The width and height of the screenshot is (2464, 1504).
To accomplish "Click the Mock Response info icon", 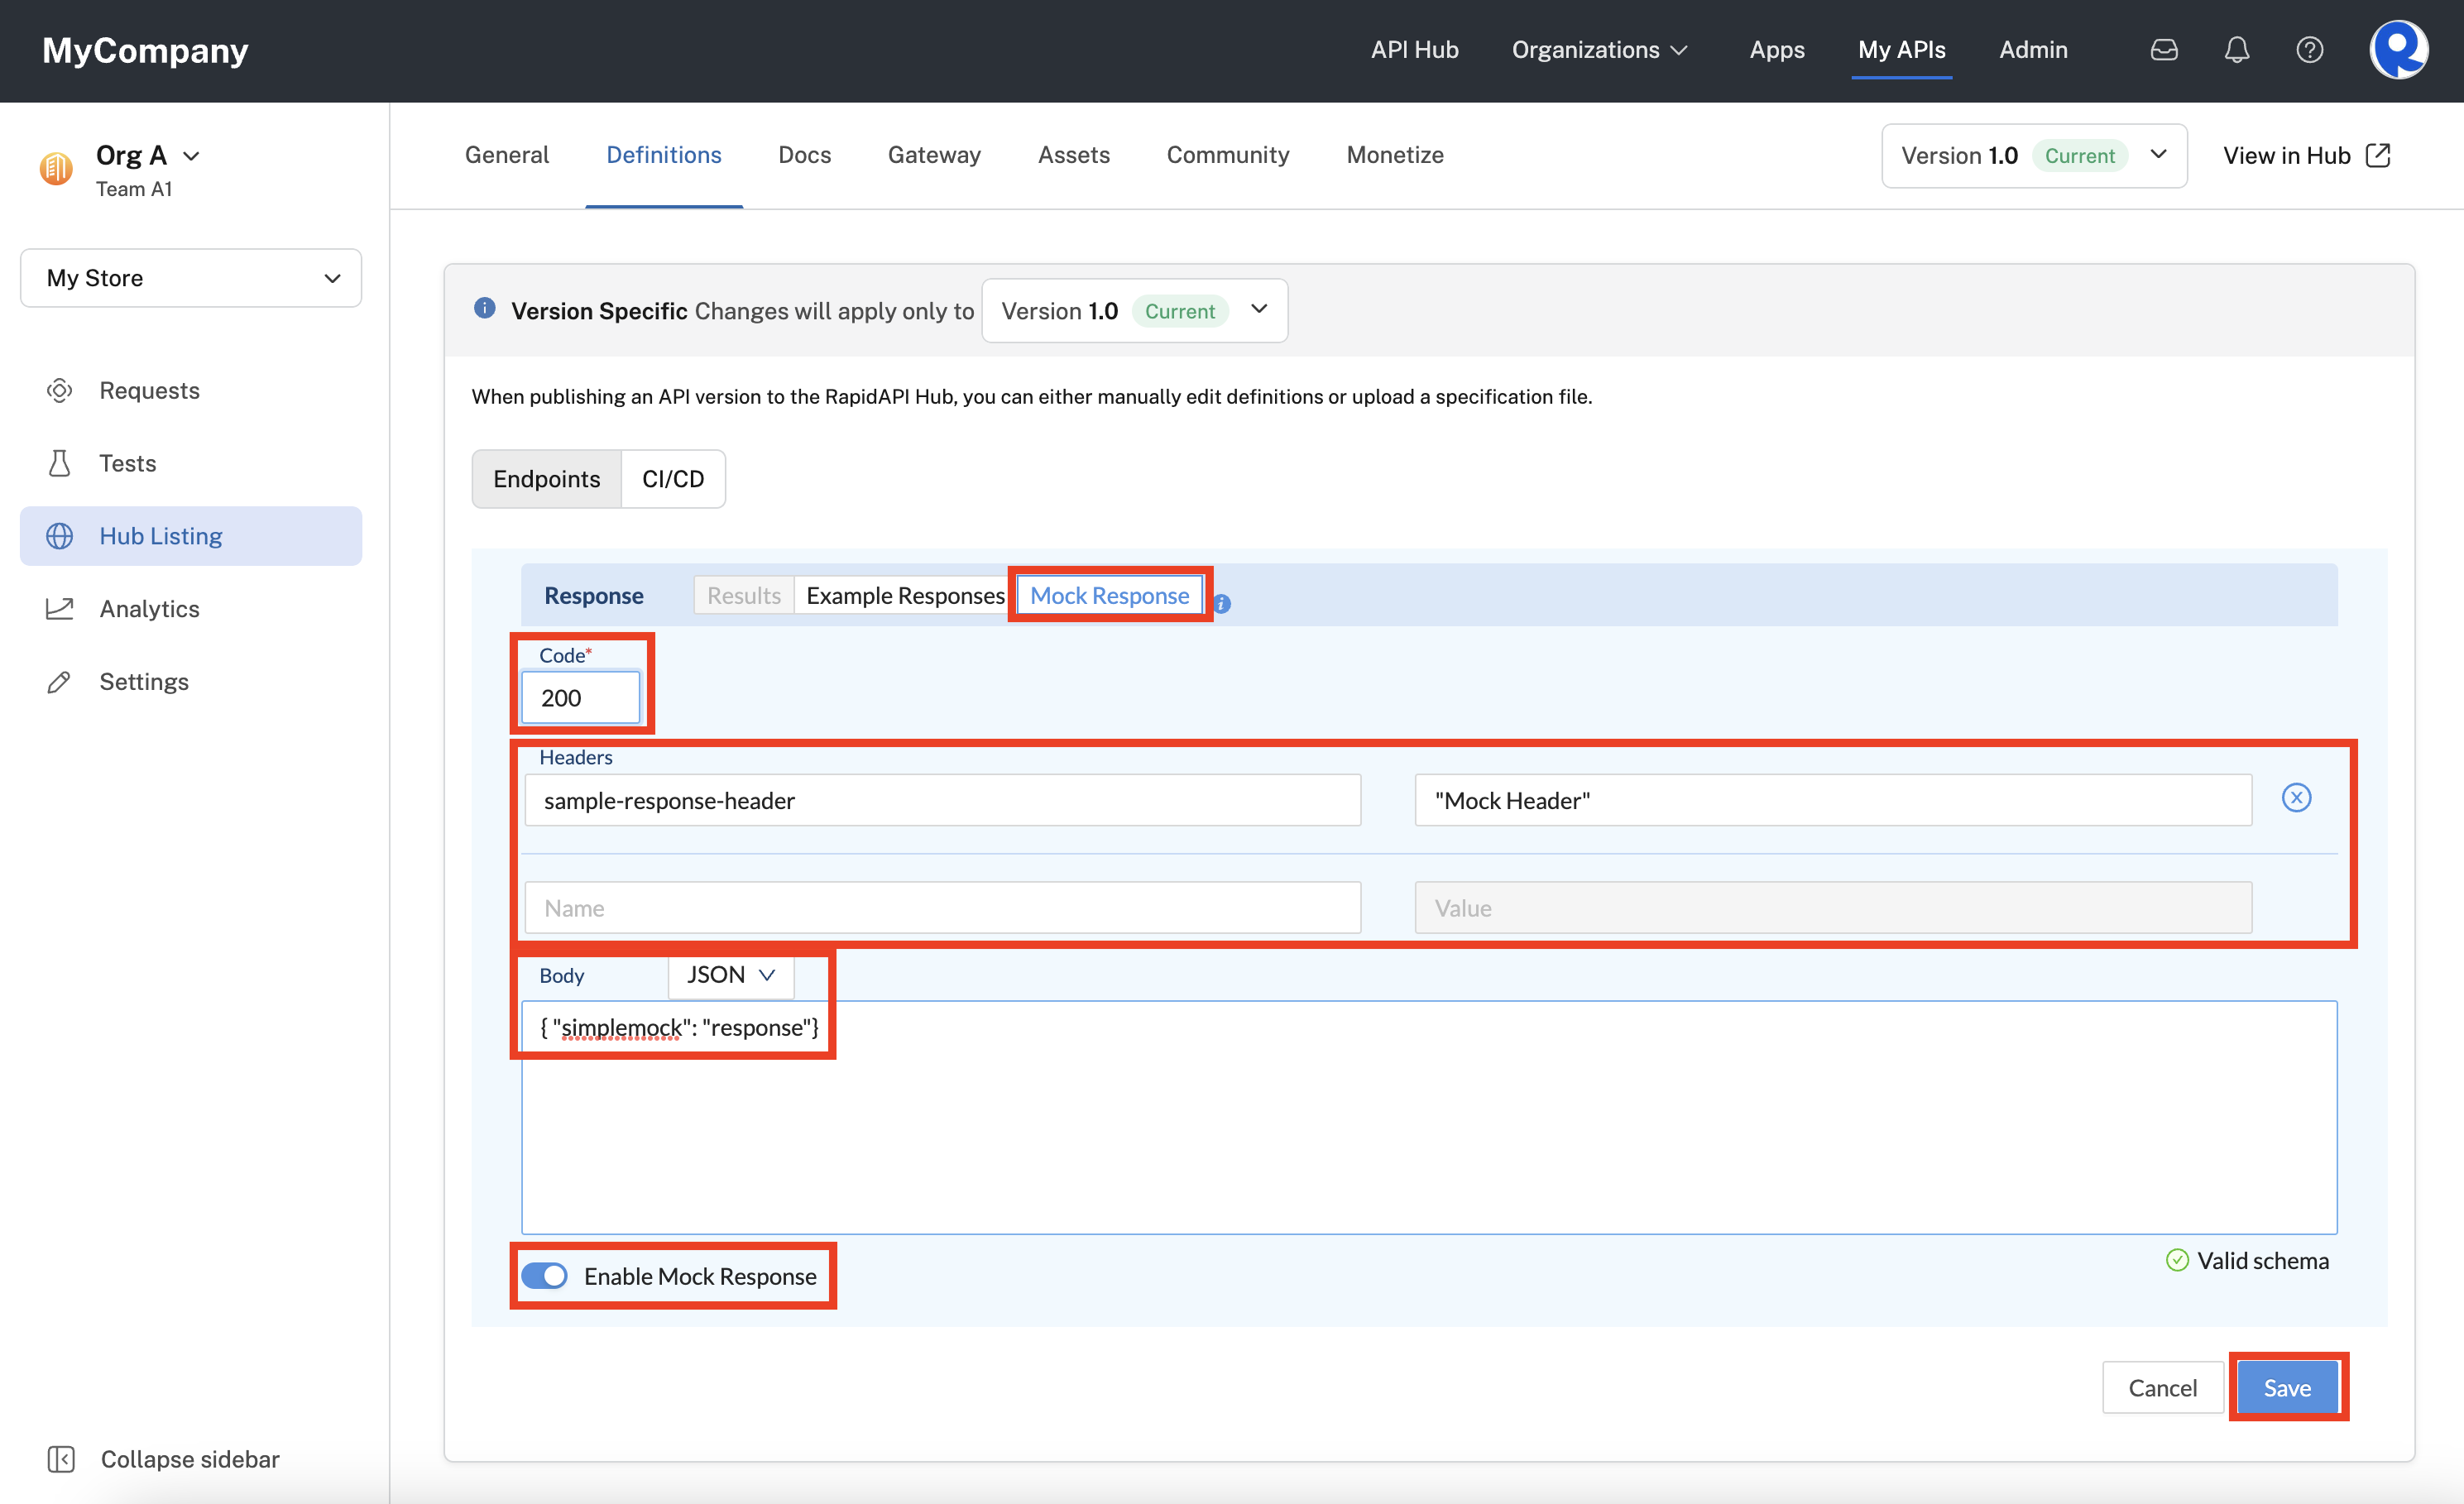I will coord(1222,603).
